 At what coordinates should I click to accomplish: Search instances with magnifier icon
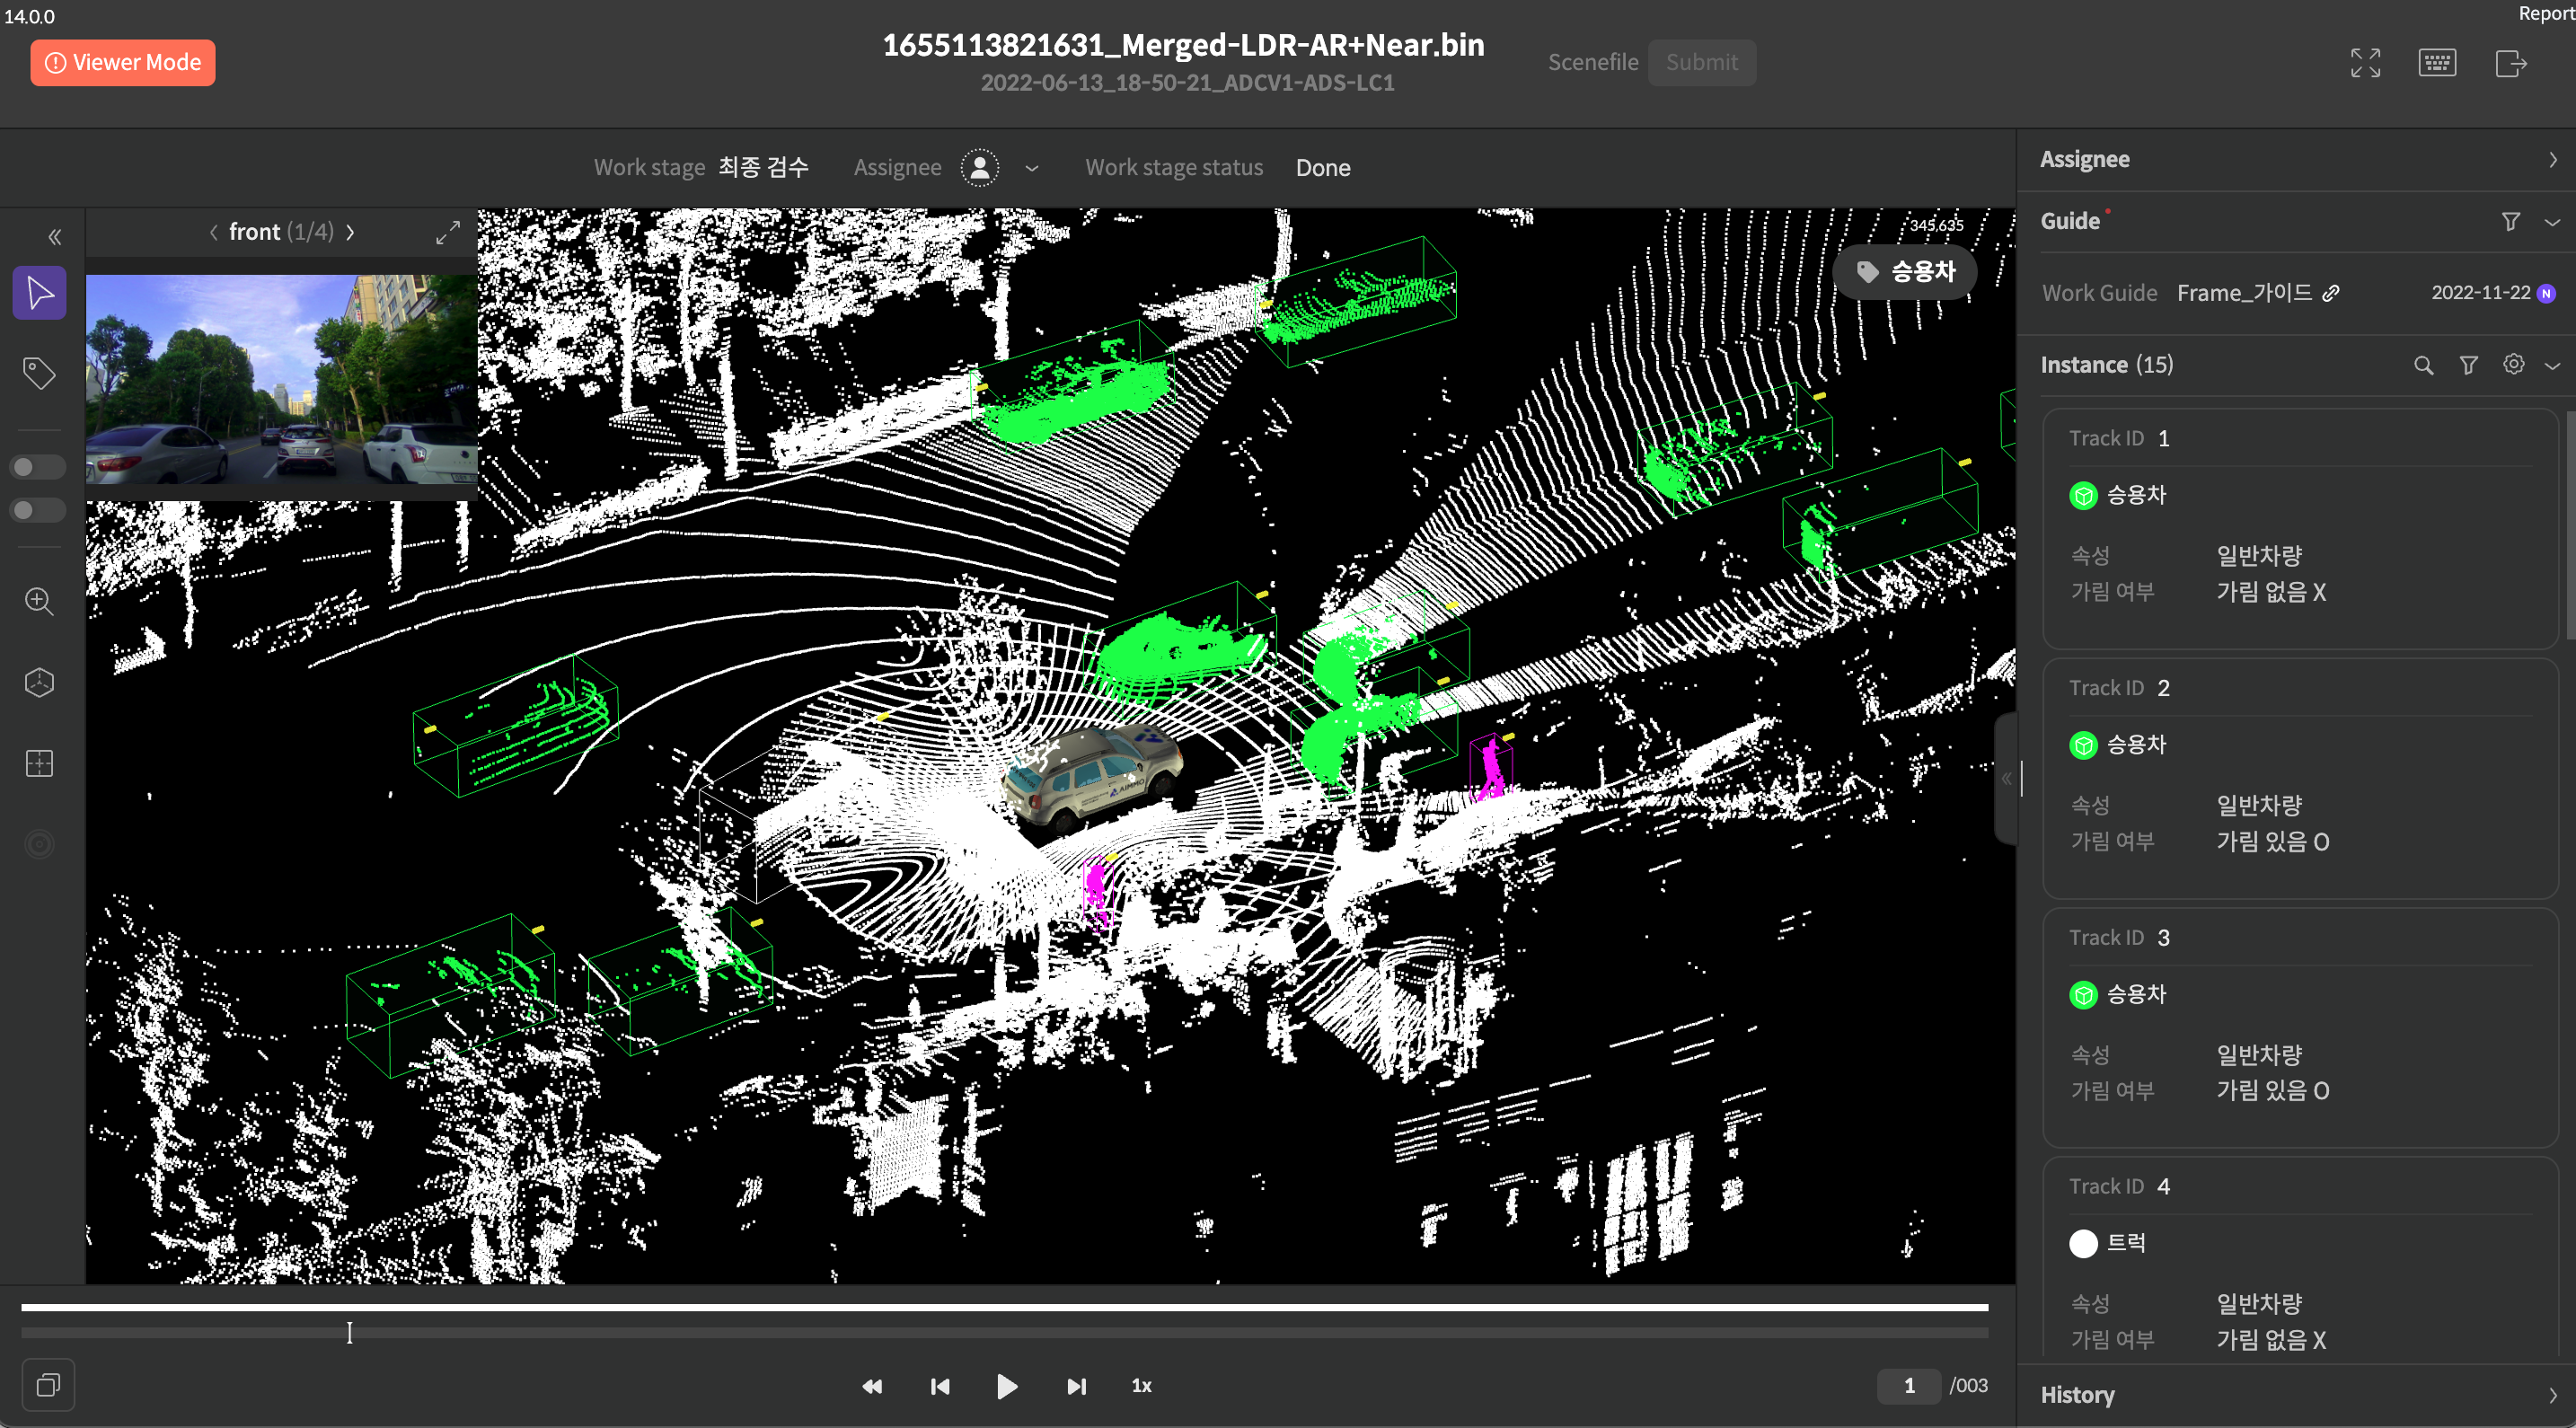(x=2423, y=365)
